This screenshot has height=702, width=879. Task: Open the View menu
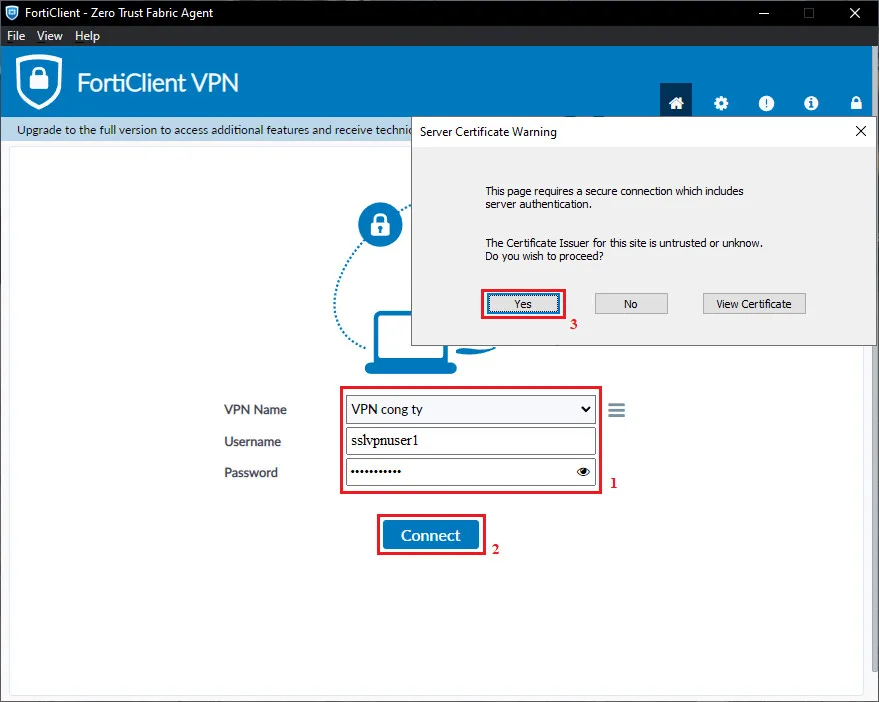[x=49, y=36]
